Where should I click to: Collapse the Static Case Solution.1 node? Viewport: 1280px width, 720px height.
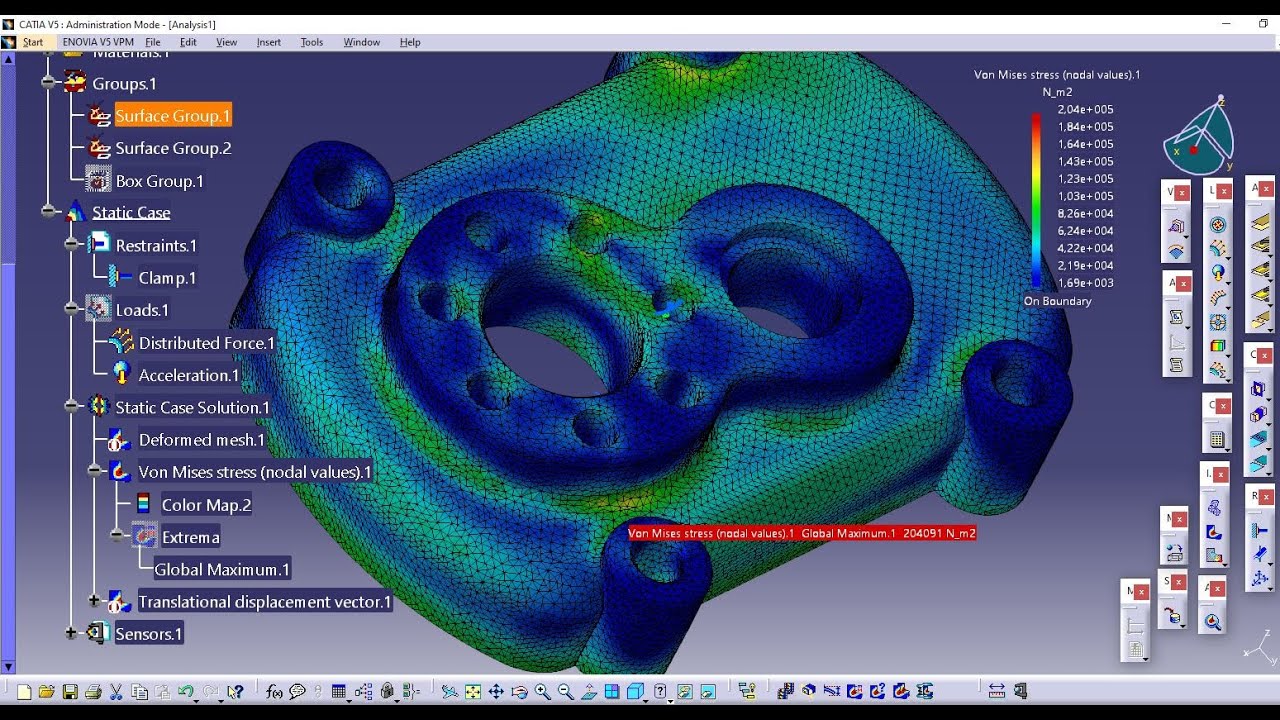(x=71, y=407)
